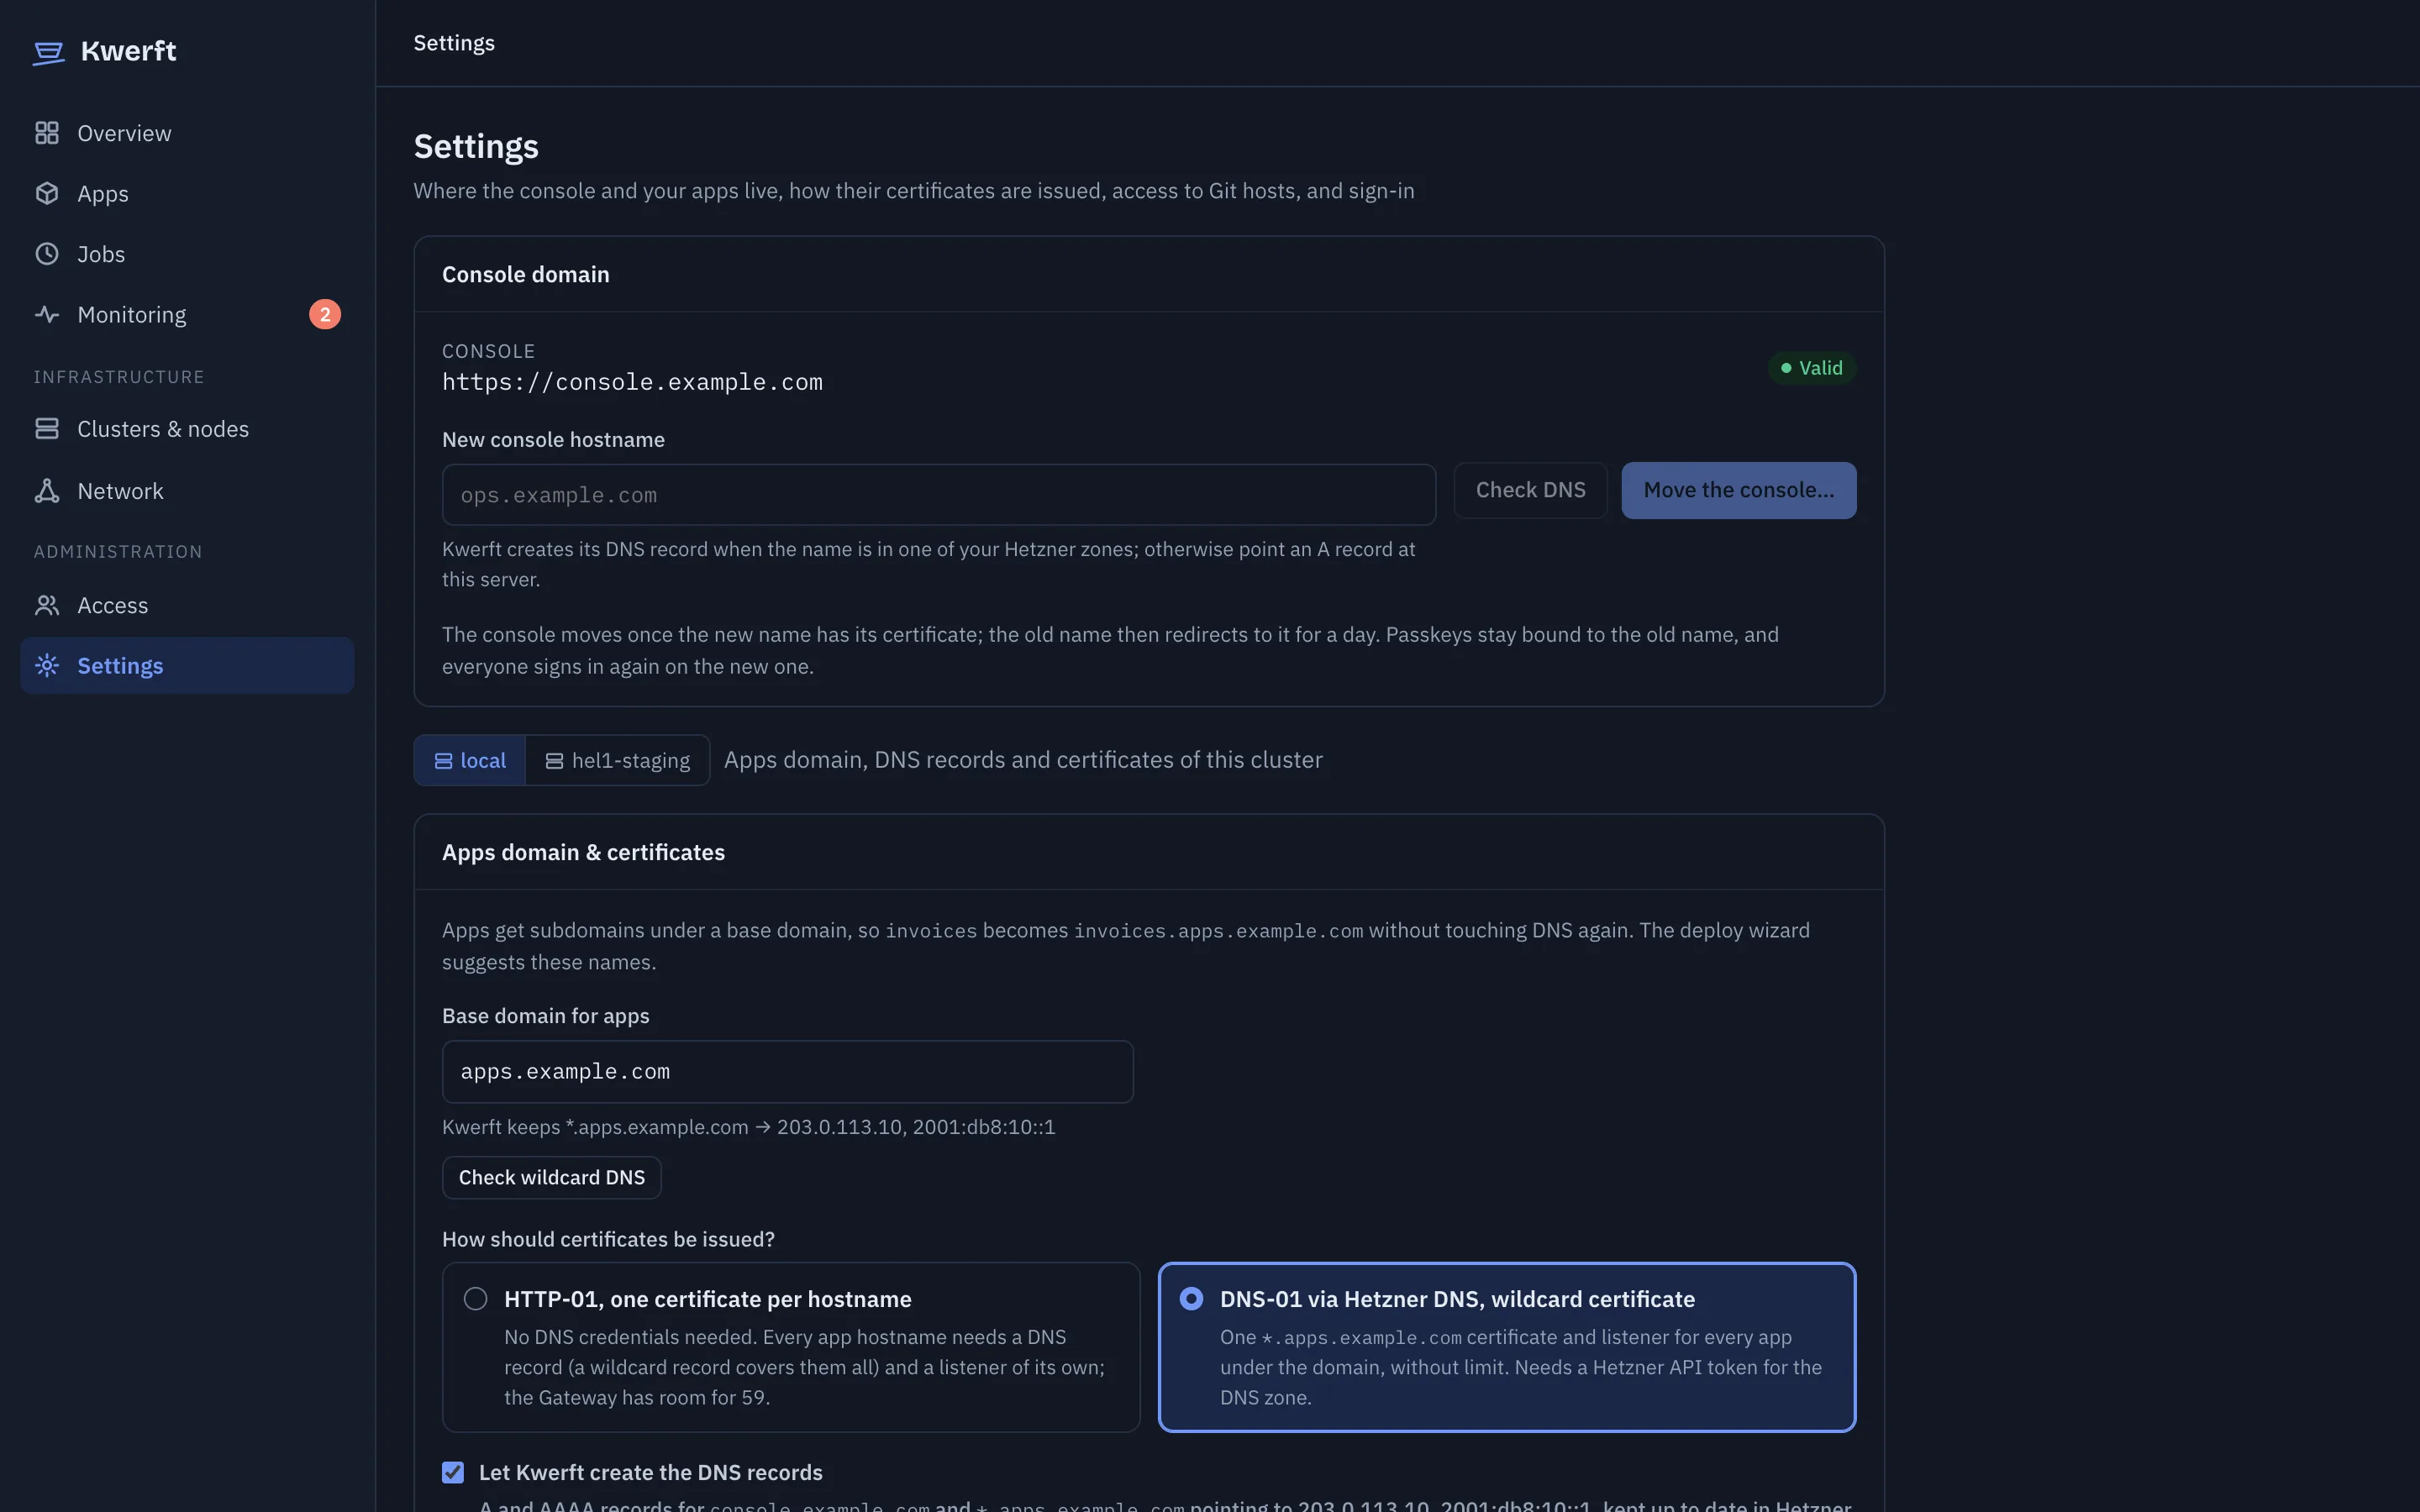
Task: Click the server icon on local tab
Action: click(443, 761)
